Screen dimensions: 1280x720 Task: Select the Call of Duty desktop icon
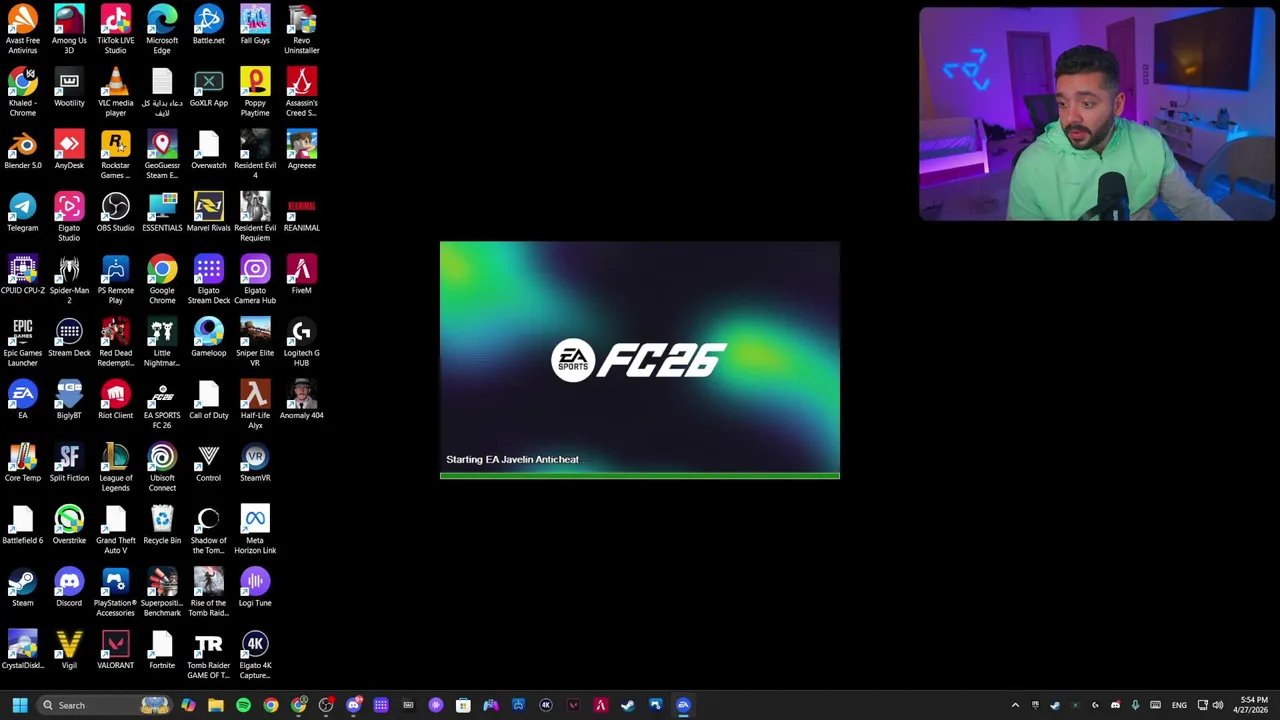(208, 400)
